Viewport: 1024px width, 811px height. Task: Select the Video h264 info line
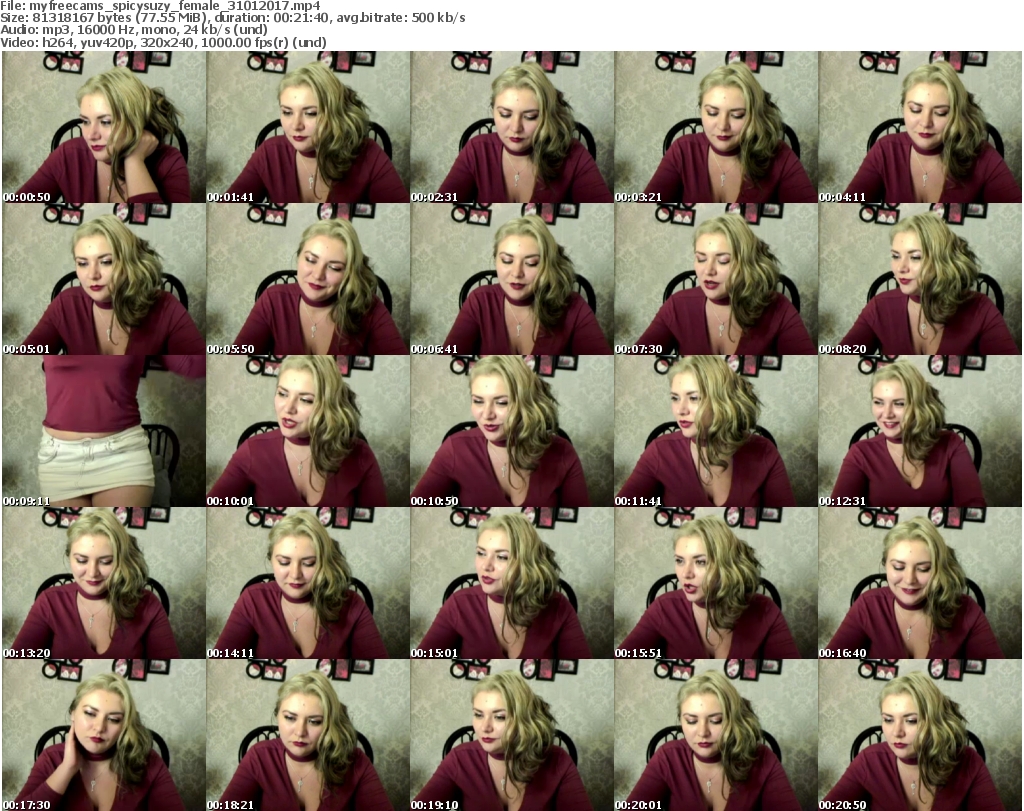tap(163, 42)
